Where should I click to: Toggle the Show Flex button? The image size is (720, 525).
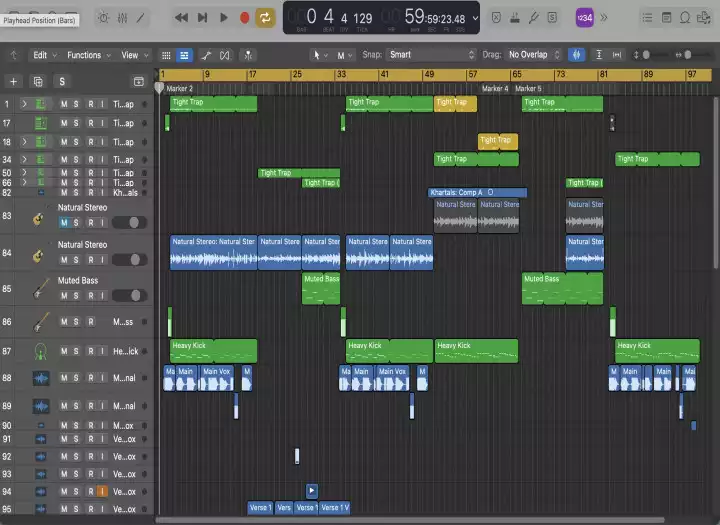coord(225,56)
